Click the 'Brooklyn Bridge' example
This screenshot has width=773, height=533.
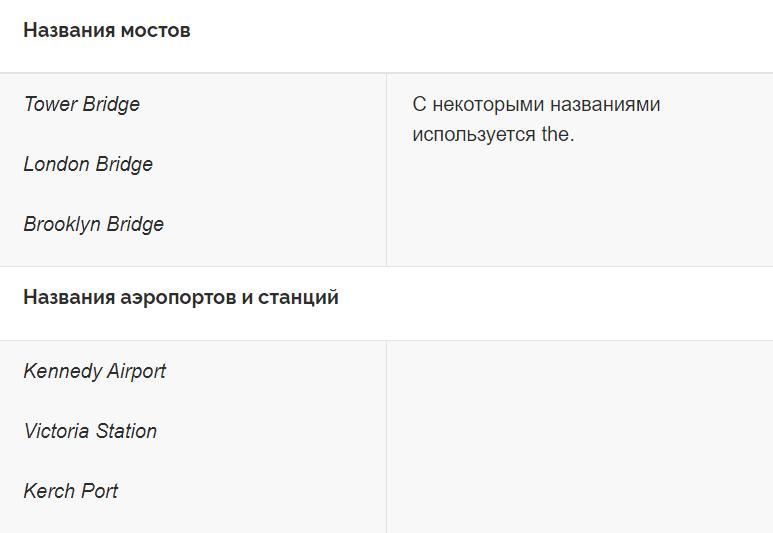point(94,224)
